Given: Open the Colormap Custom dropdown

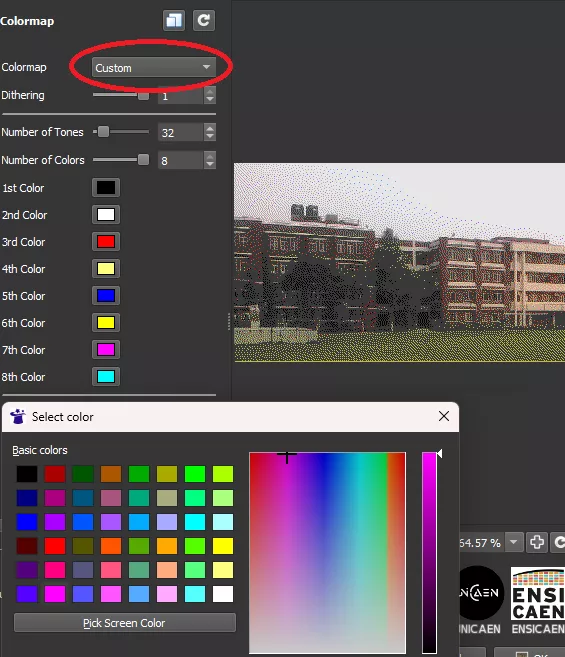Looking at the screenshot, I should click(153, 67).
